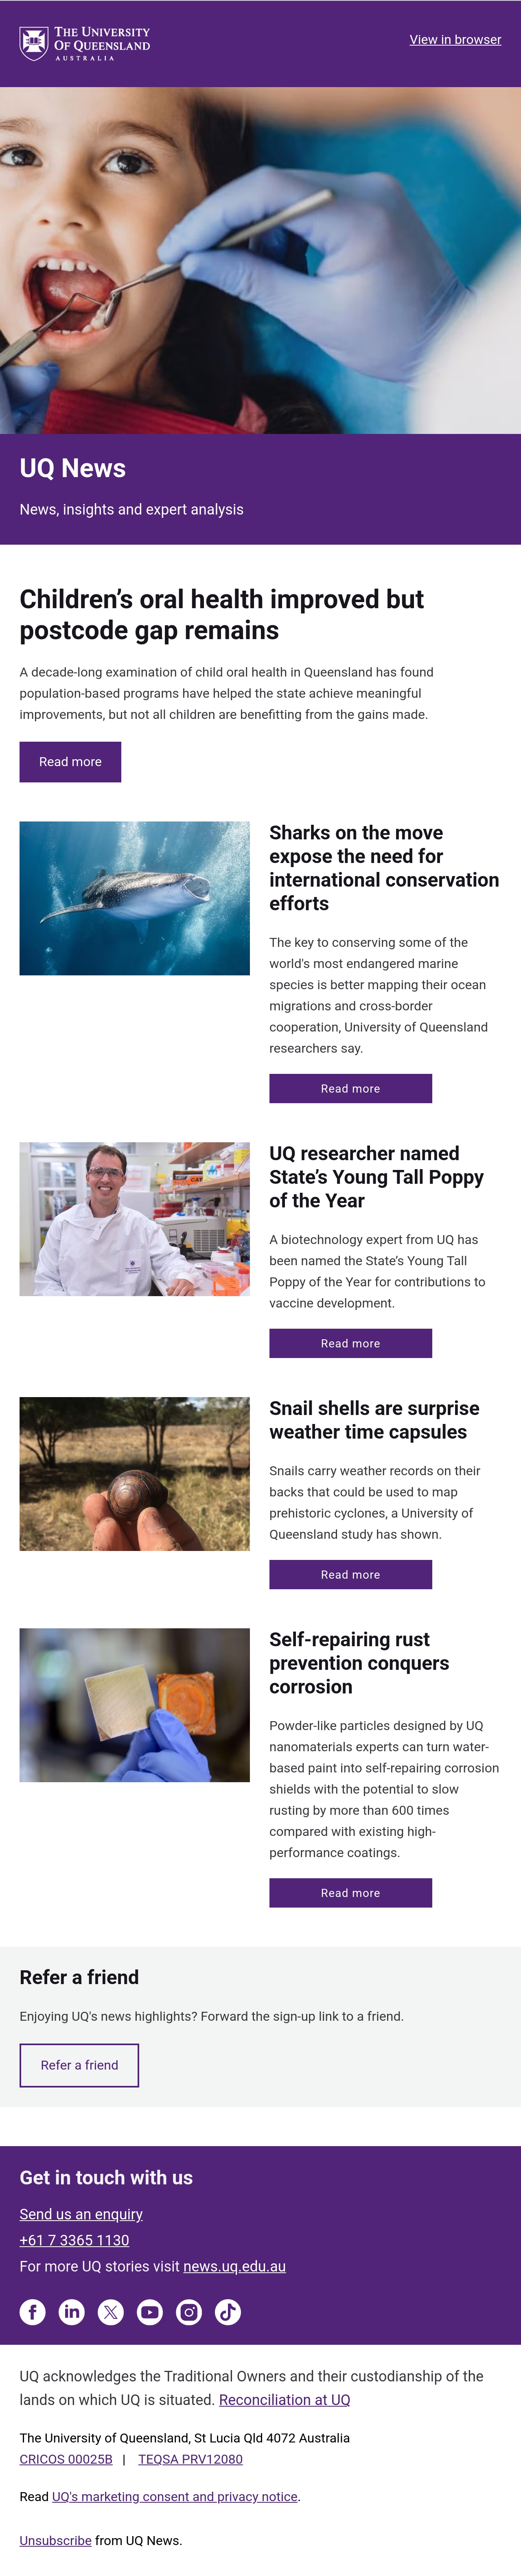Click the View in browser link
Image resolution: width=521 pixels, height=2576 pixels.
tap(455, 40)
